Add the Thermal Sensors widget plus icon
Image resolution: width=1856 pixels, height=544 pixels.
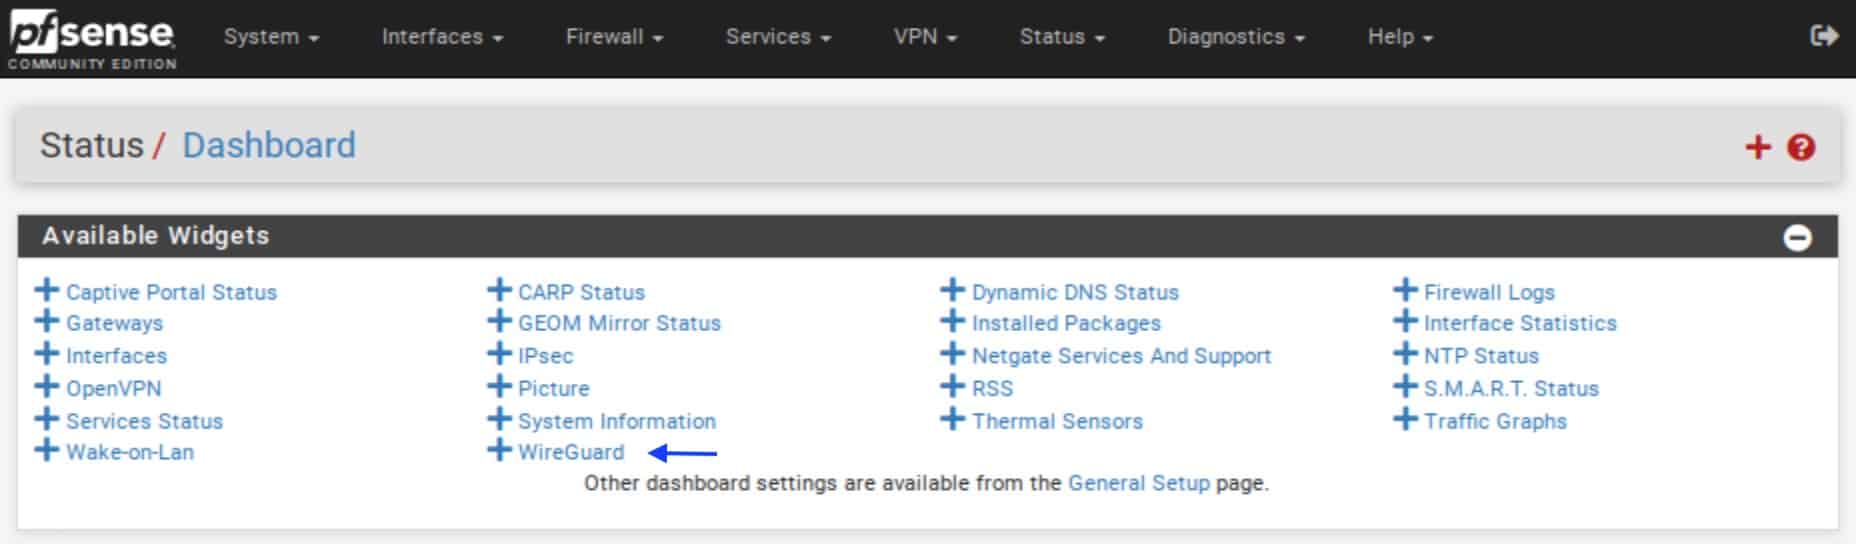[x=953, y=420]
